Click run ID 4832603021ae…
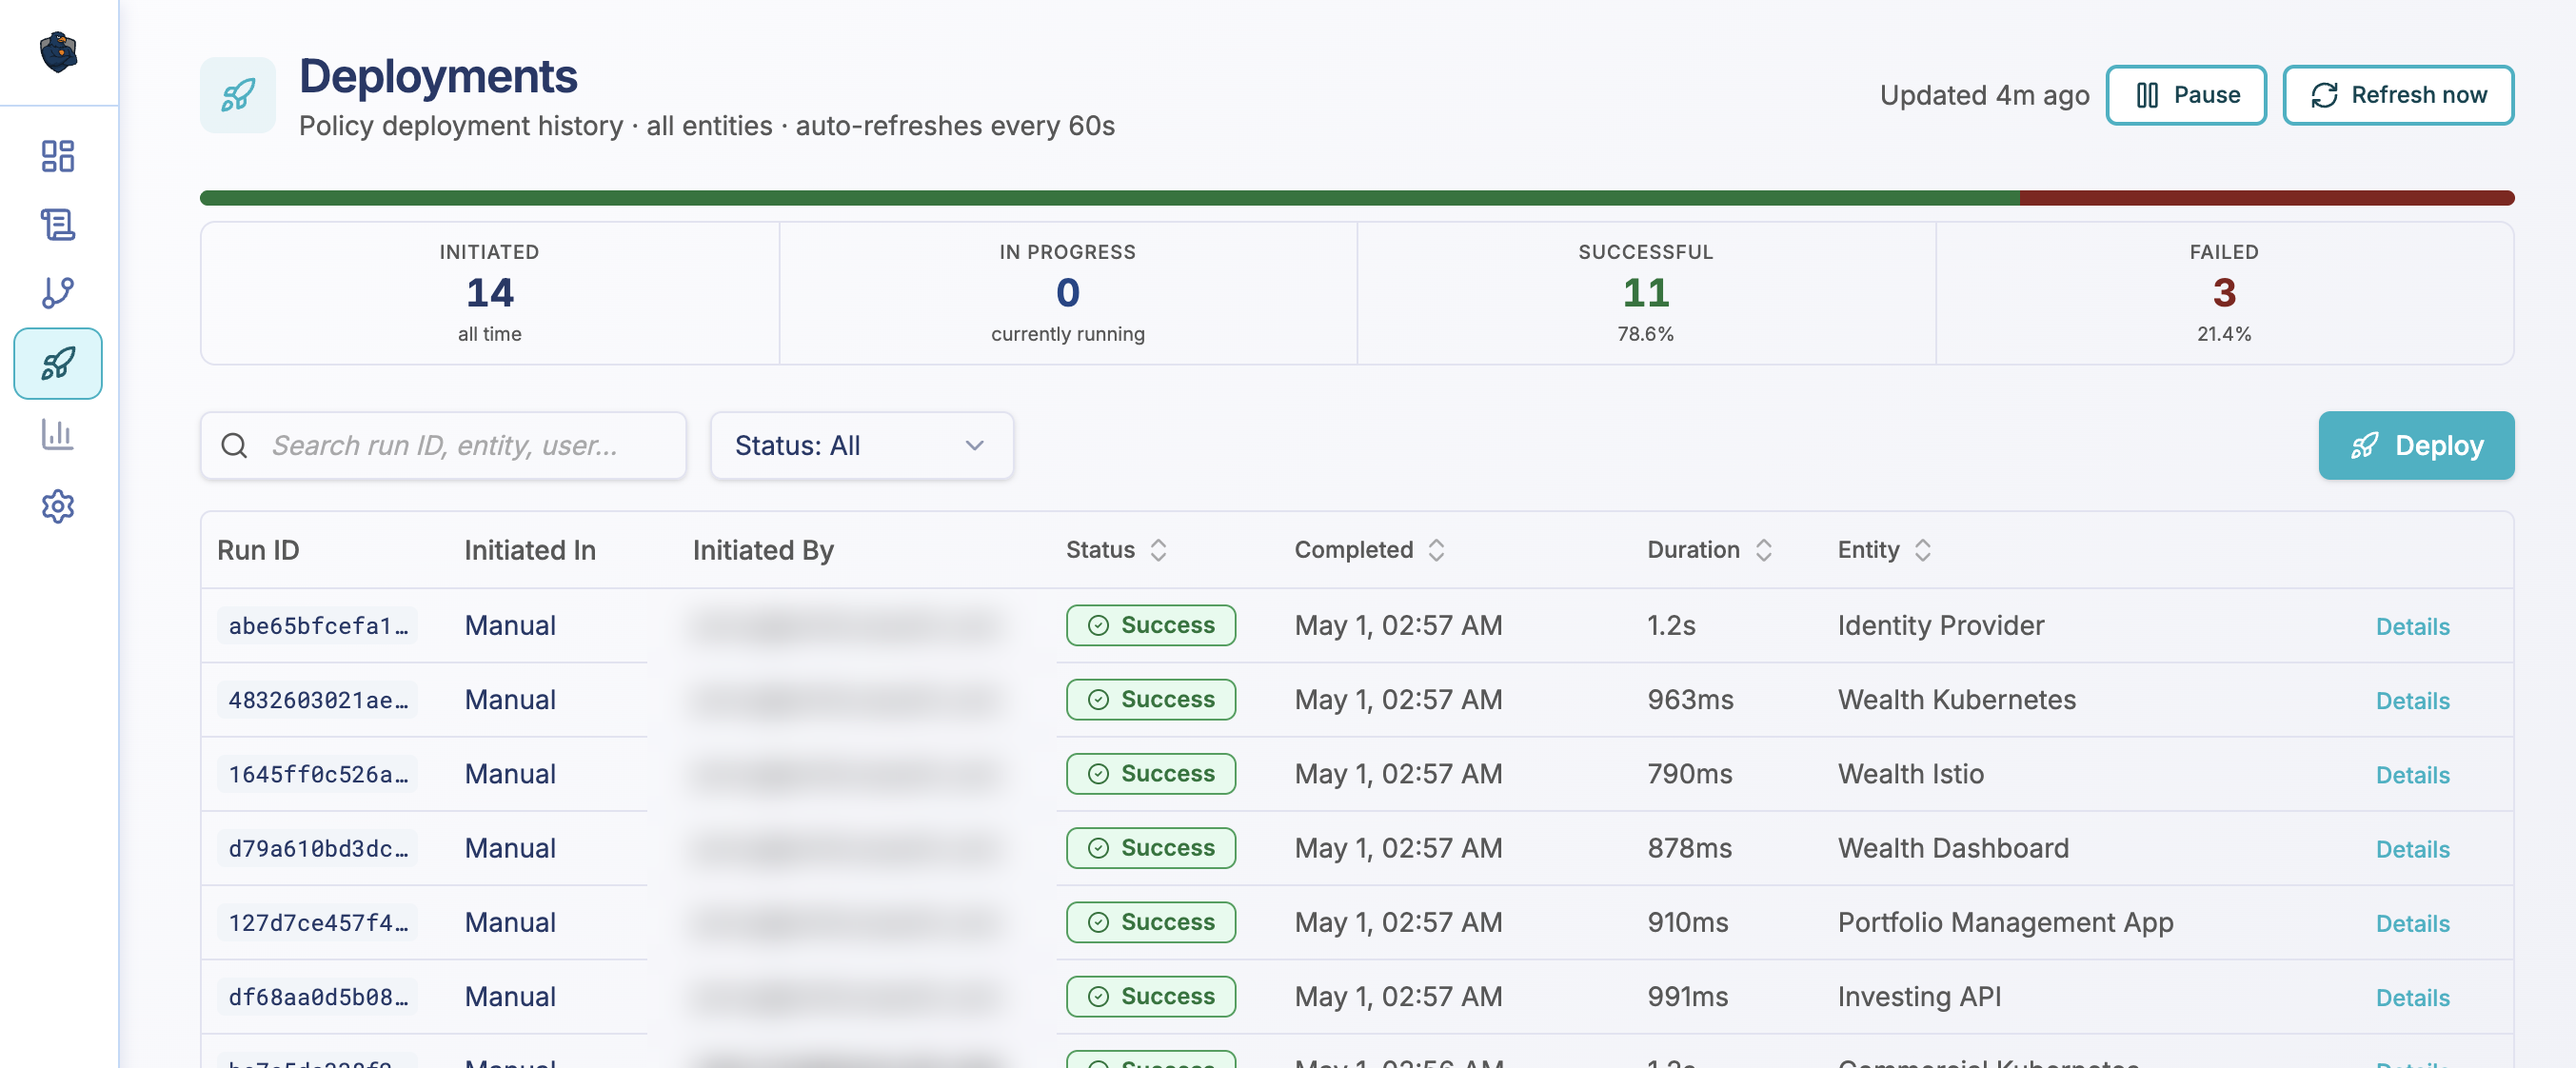The image size is (2576, 1068). pos(318,700)
